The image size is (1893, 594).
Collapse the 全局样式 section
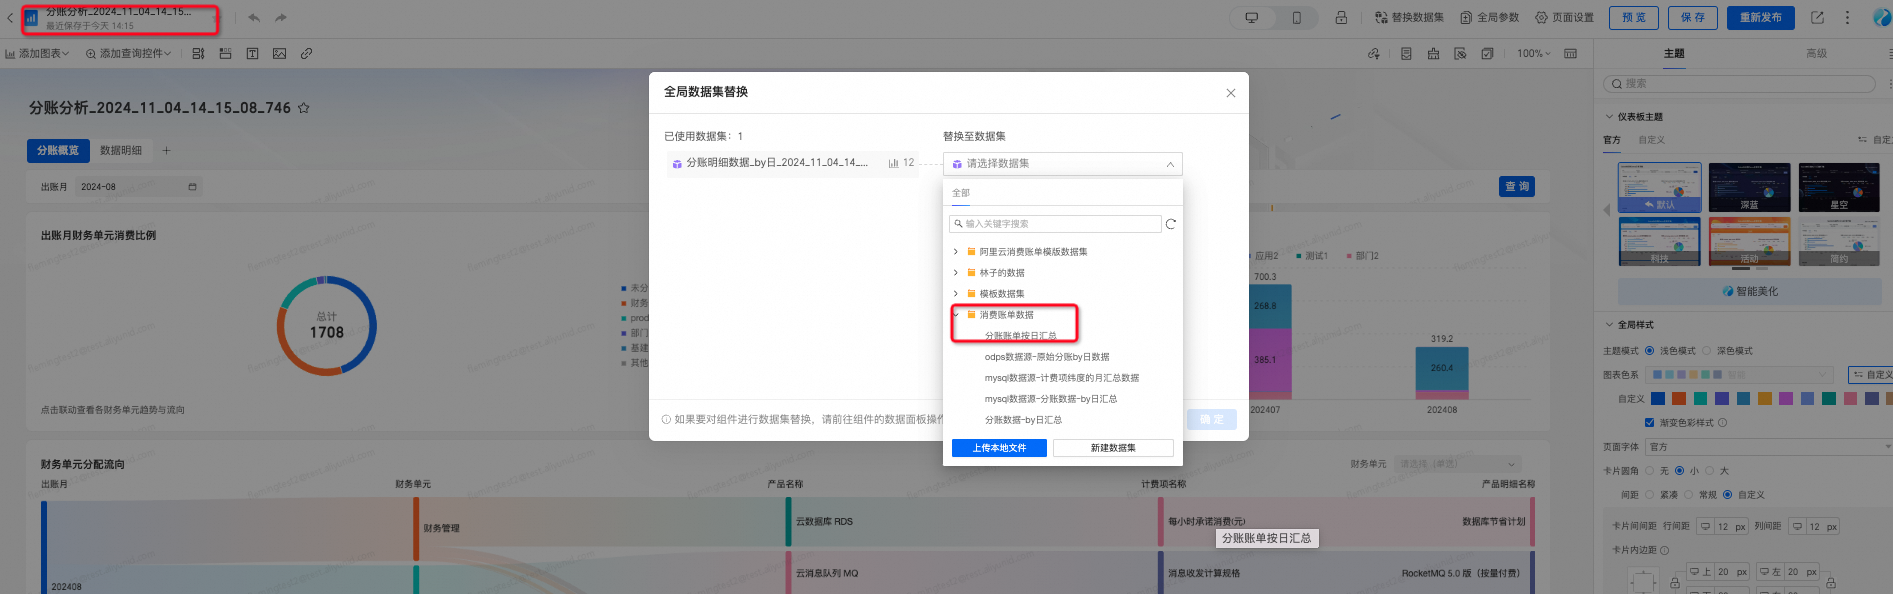click(x=1609, y=325)
